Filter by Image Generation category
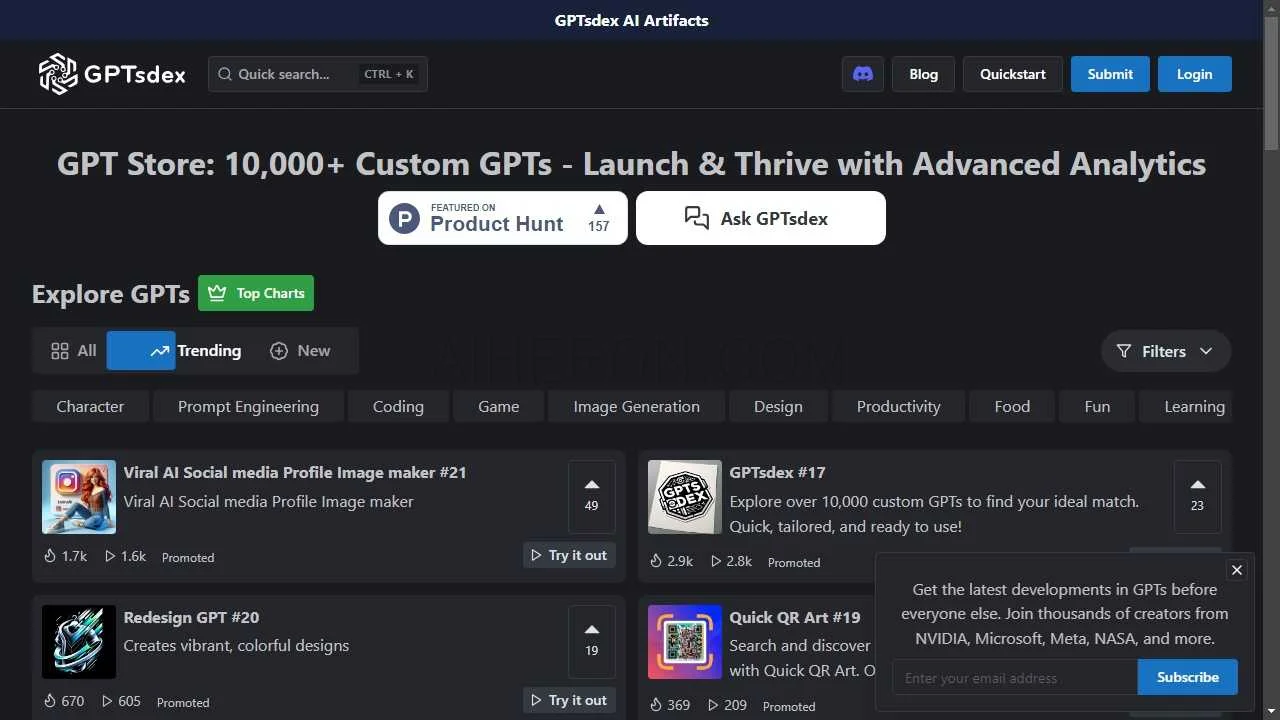 [636, 407]
